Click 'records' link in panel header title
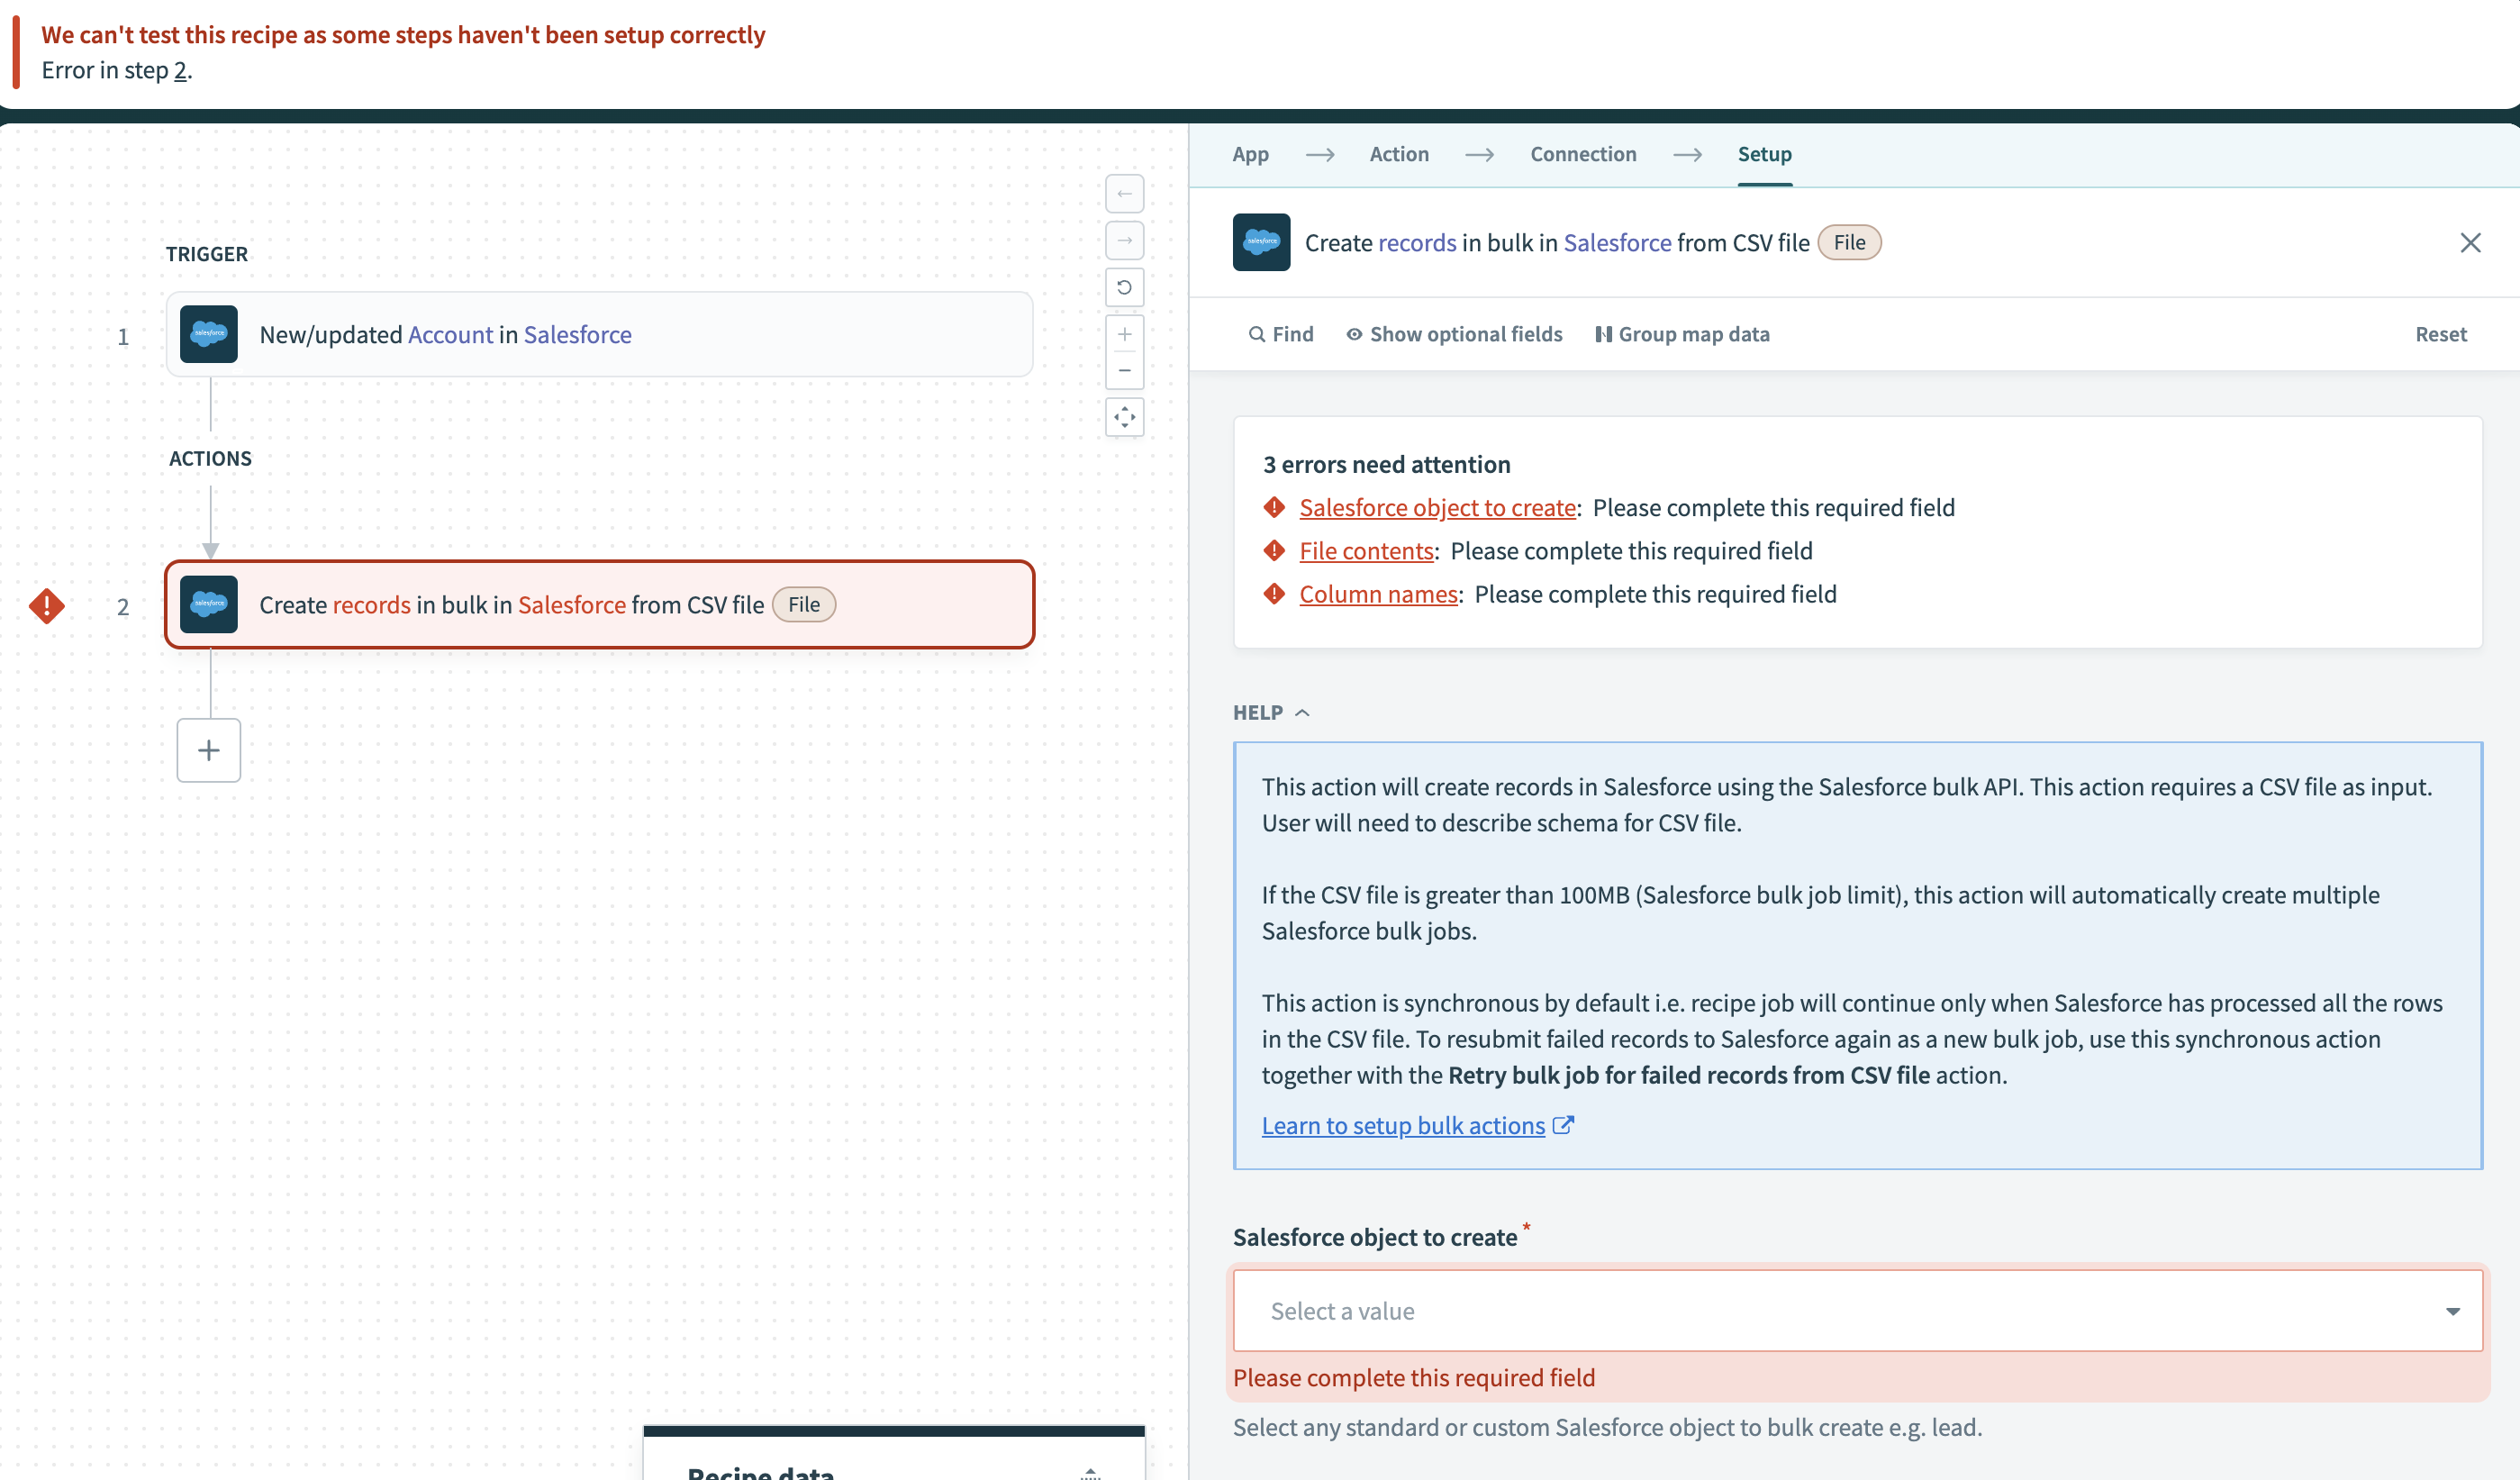 1416,242
